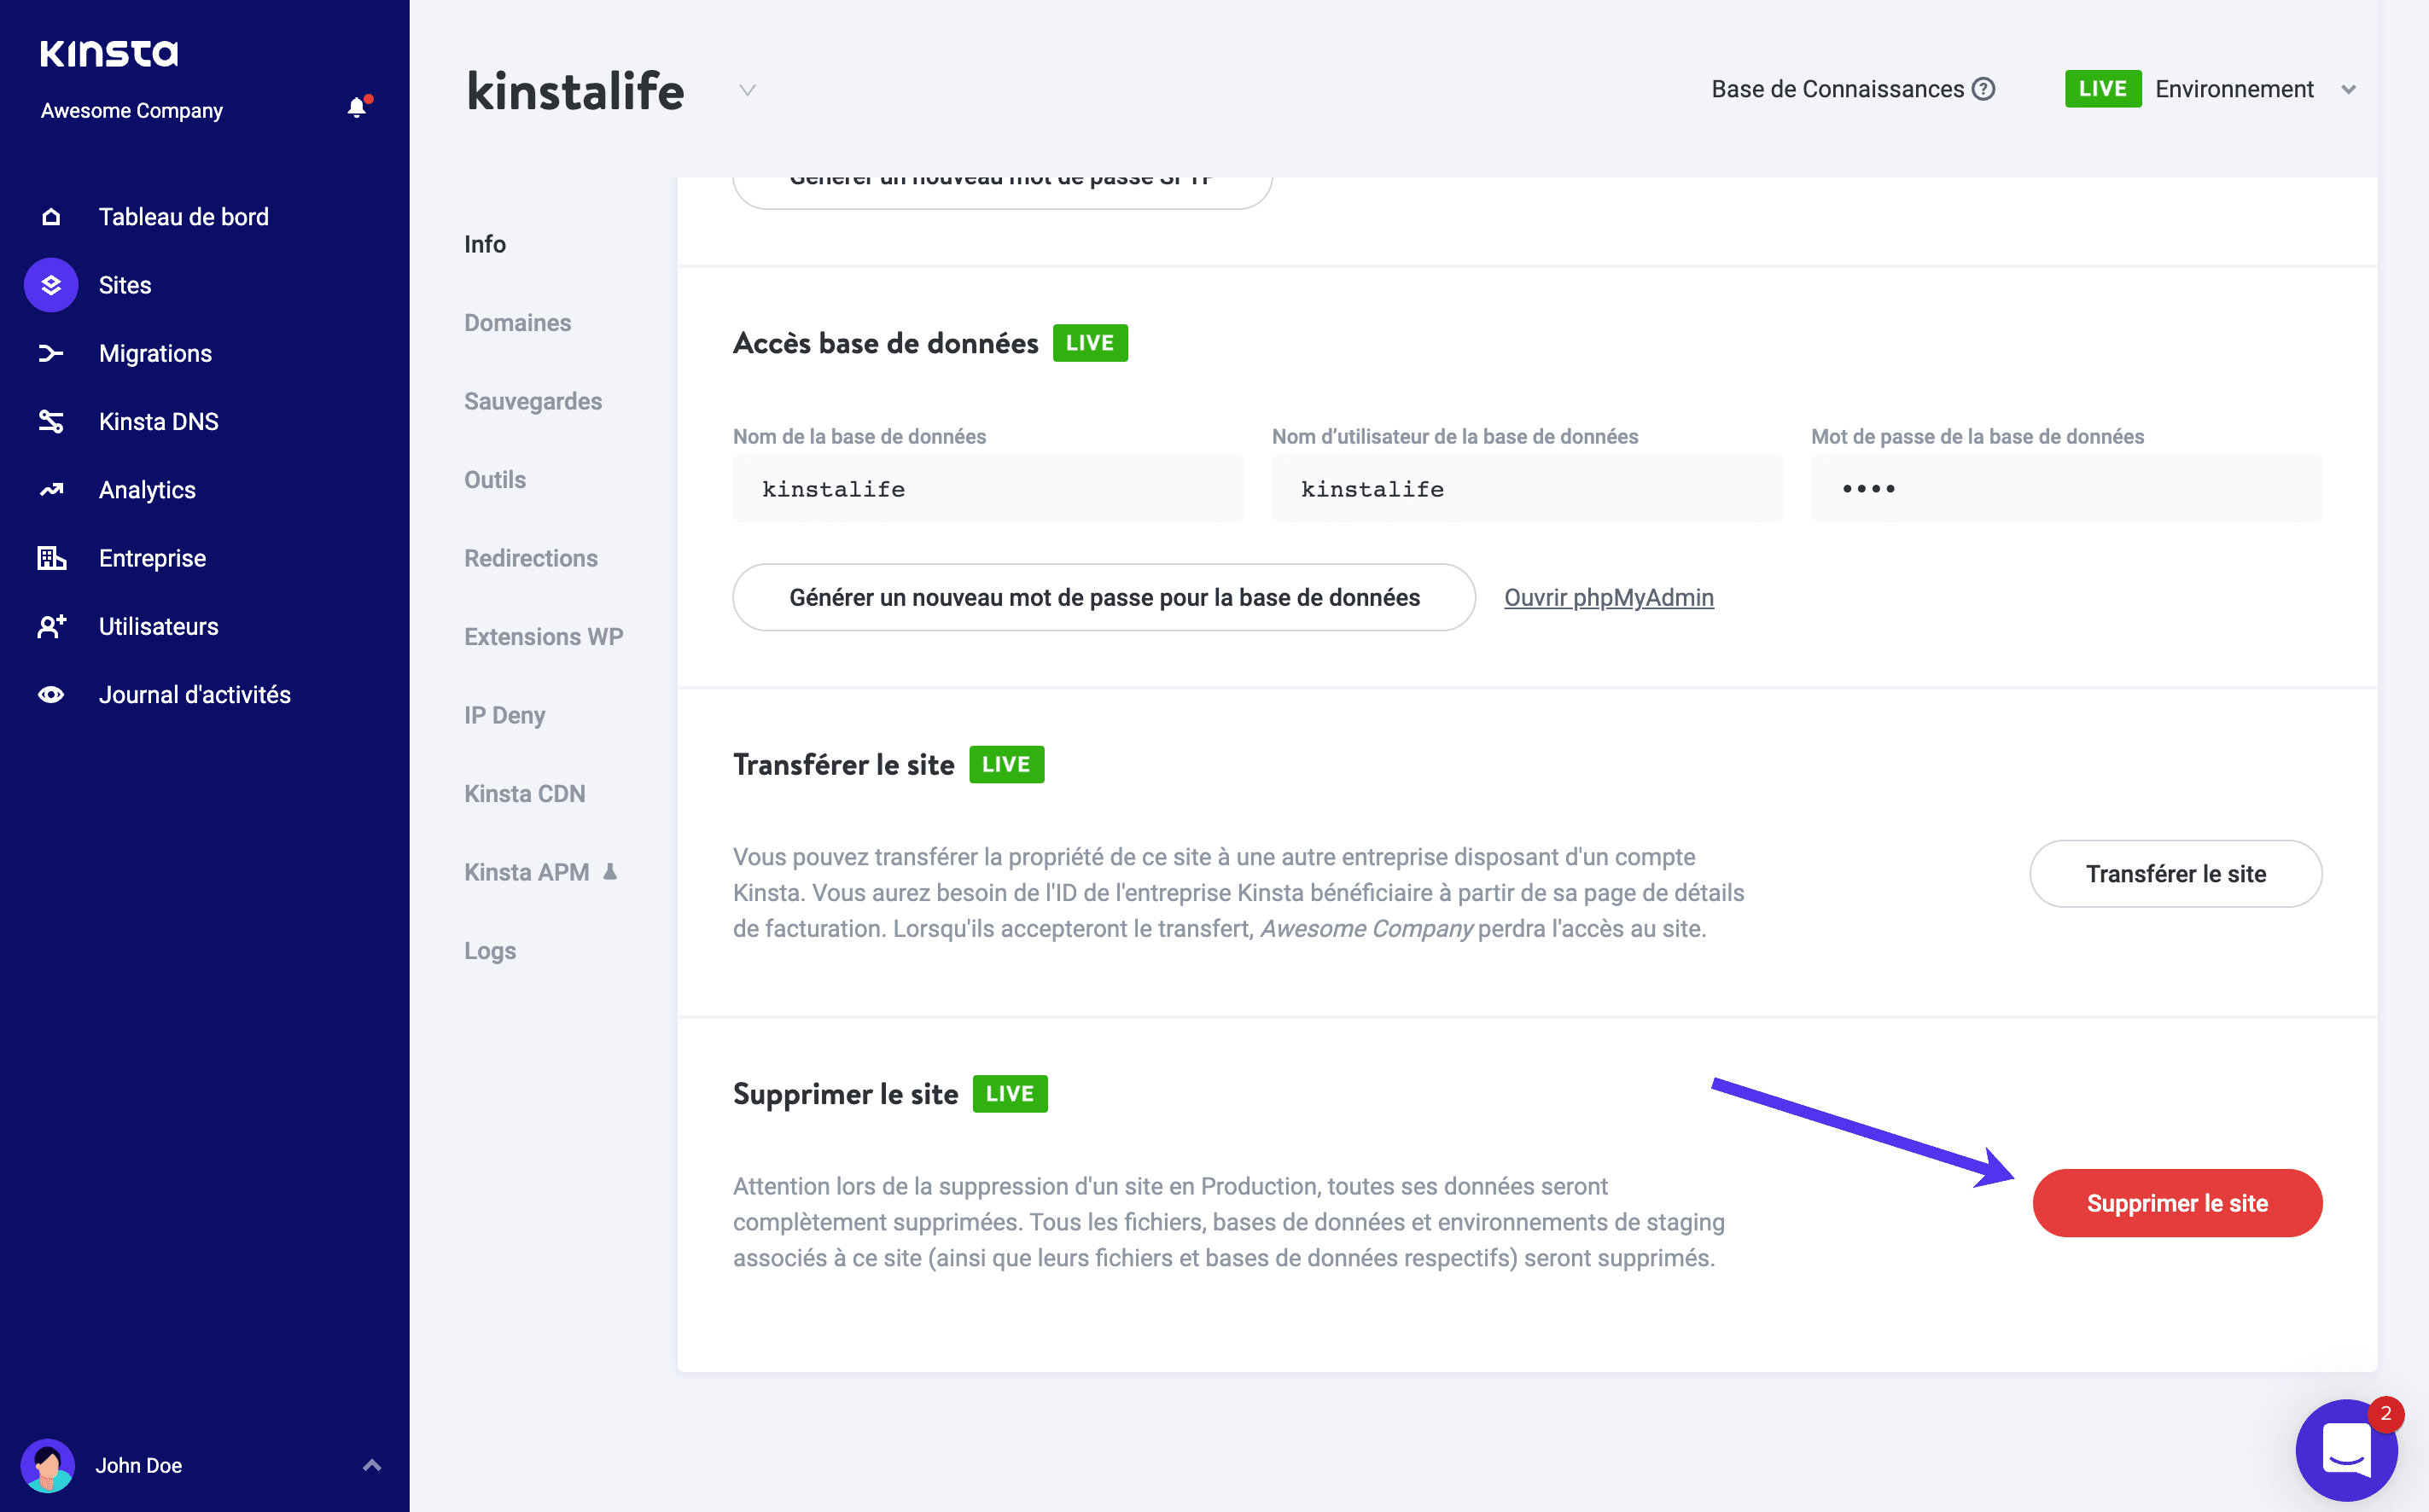Switch to the Extensions WP tab
Image resolution: width=2429 pixels, height=1512 pixels.
coord(544,637)
